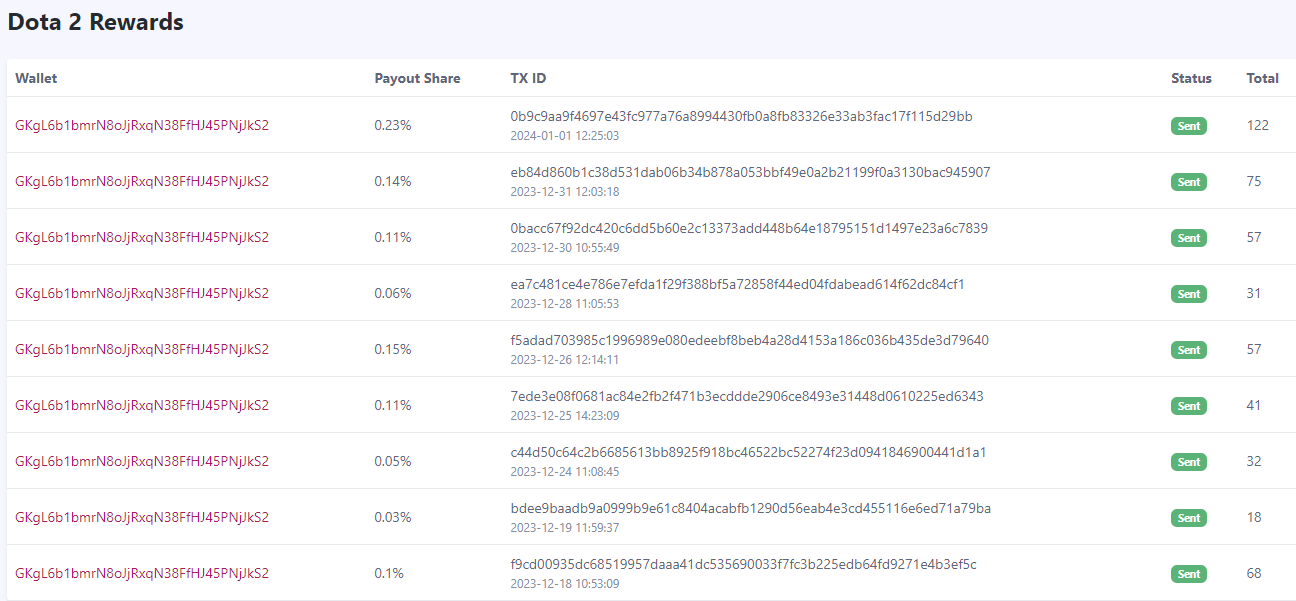
Task: Select TX ID starting with 7ede3e08f0681
Action: (747, 396)
